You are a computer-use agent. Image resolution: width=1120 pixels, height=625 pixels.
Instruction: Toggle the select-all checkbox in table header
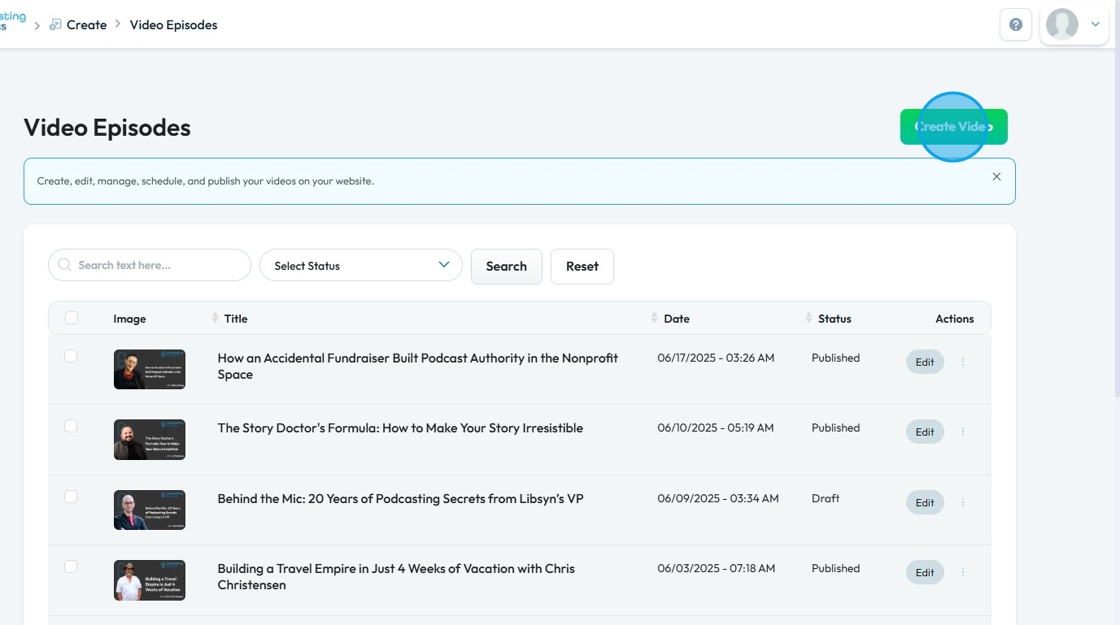[71, 318]
